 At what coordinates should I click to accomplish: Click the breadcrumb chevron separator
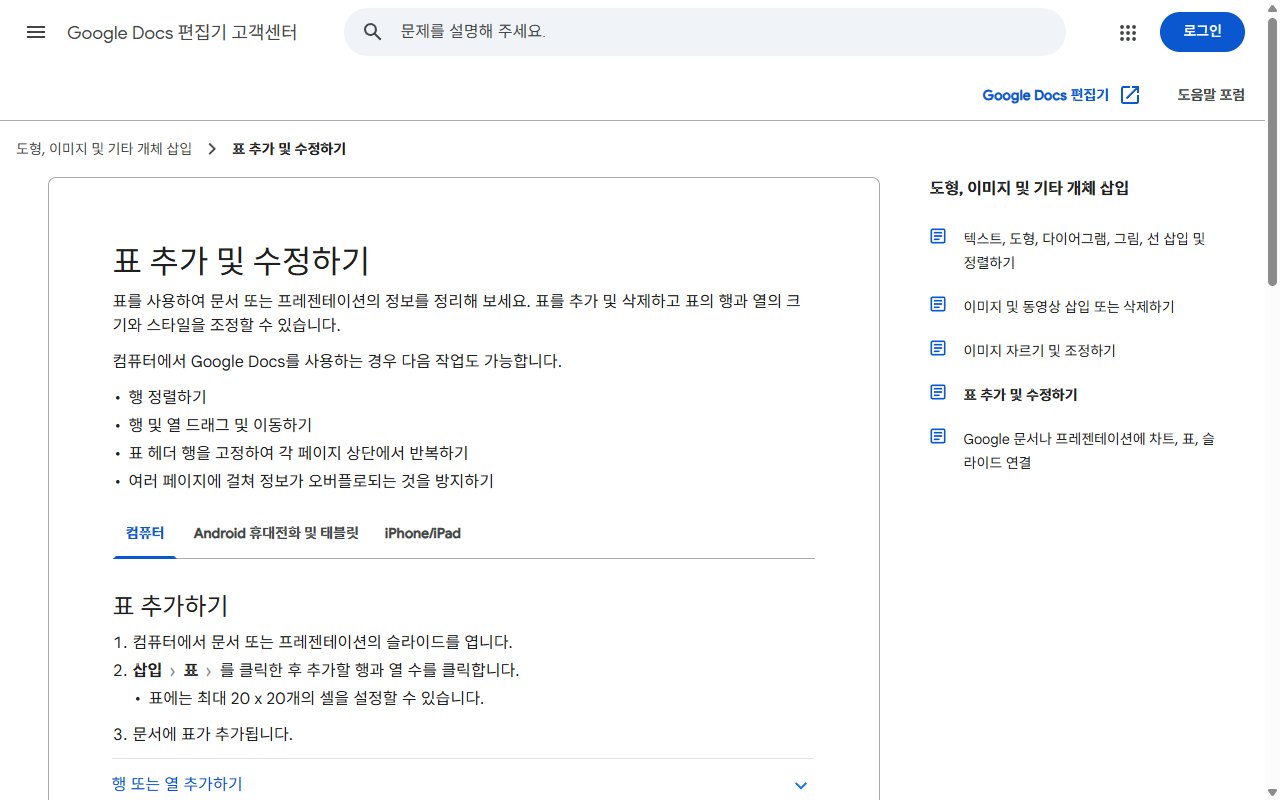[212, 149]
